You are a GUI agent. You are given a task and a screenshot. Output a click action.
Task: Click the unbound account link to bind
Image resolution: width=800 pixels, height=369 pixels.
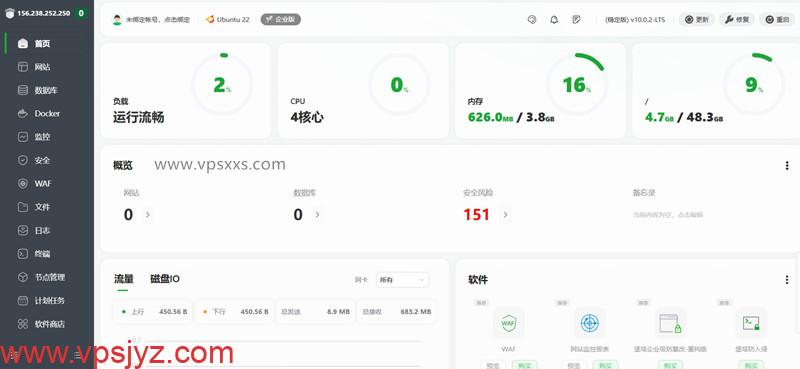(158, 19)
